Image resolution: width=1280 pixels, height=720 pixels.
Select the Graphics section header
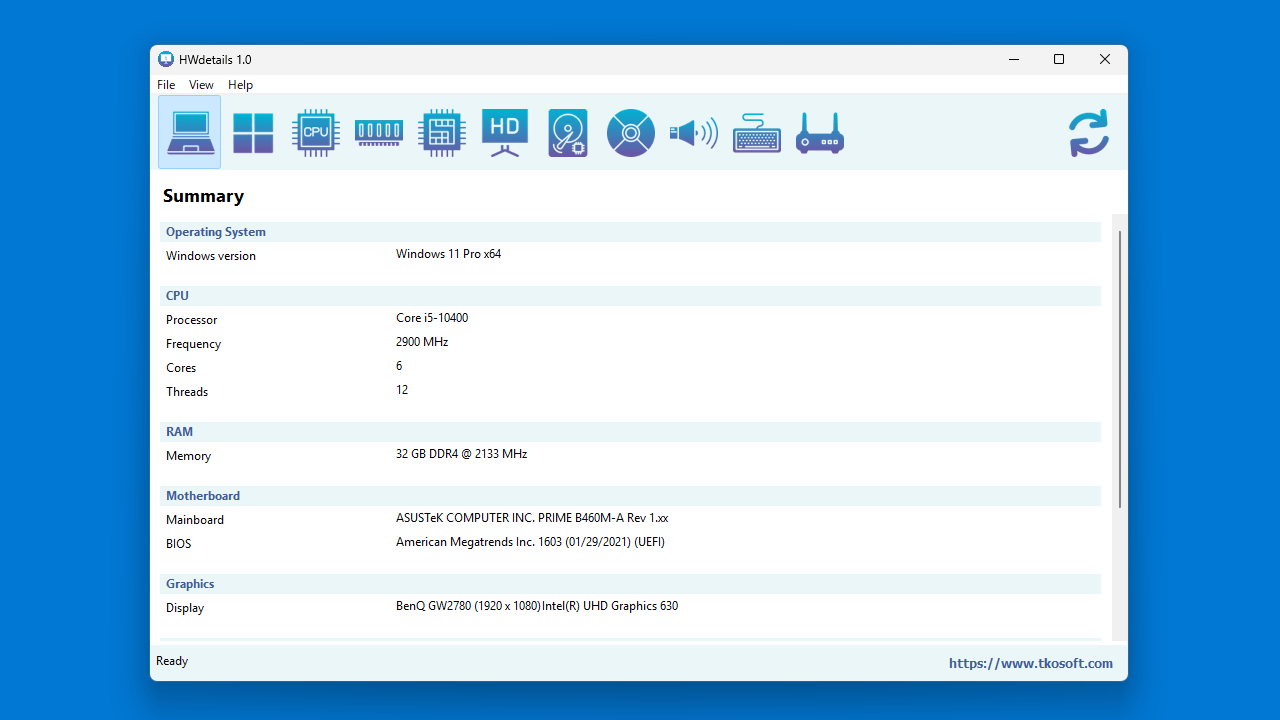(630, 584)
